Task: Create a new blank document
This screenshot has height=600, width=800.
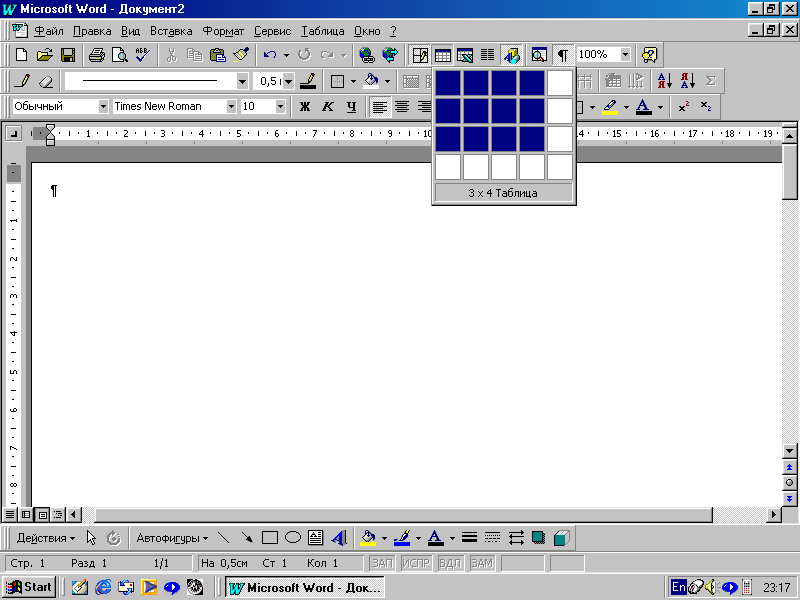Action: 21,55
